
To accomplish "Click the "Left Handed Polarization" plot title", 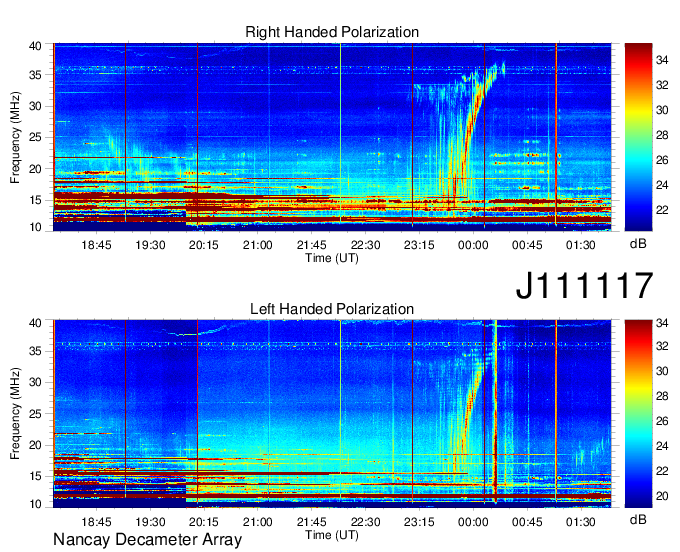I will coord(332,309).
